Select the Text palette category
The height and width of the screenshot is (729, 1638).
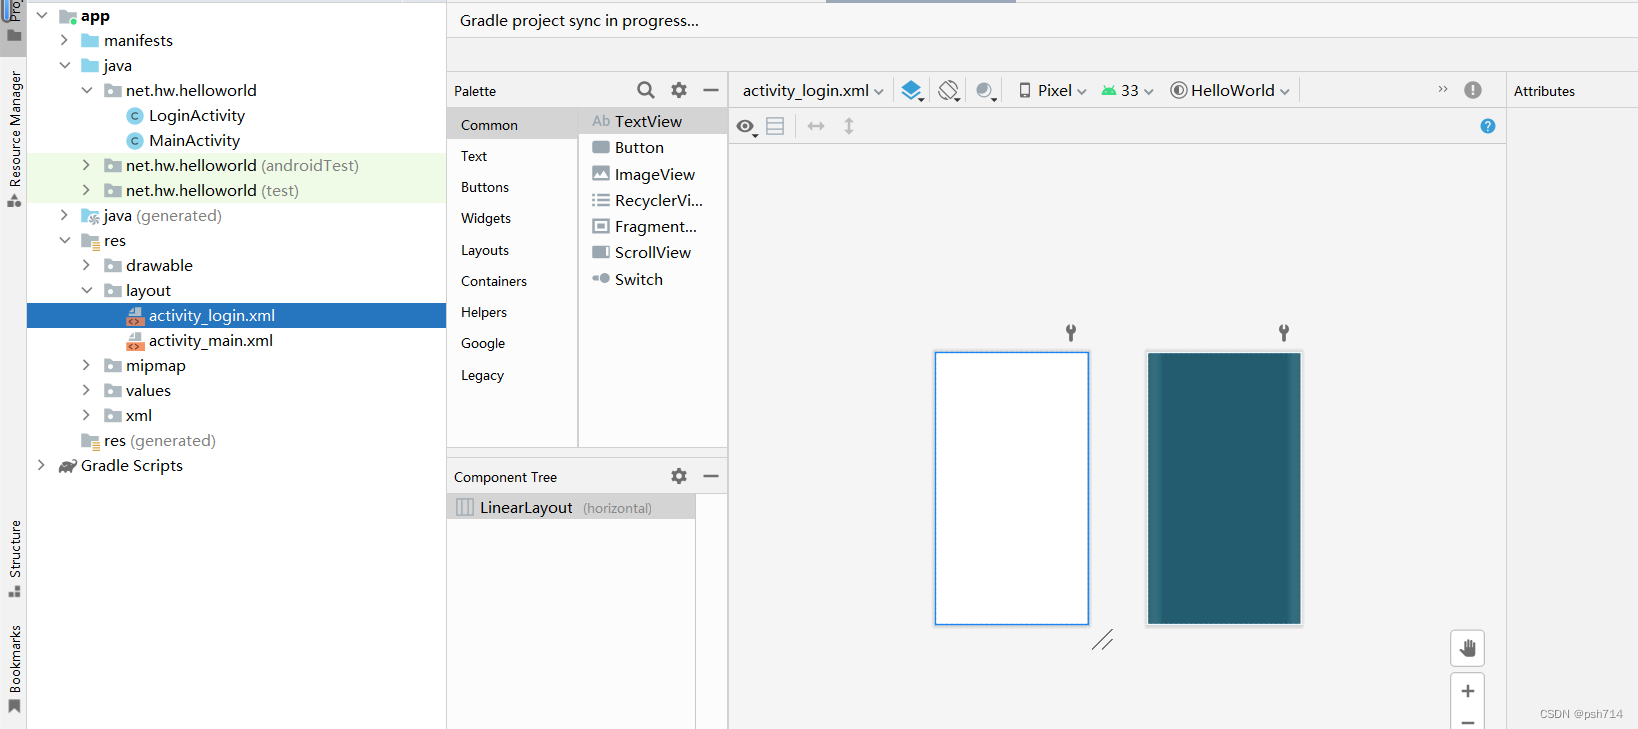(x=512, y=156)
